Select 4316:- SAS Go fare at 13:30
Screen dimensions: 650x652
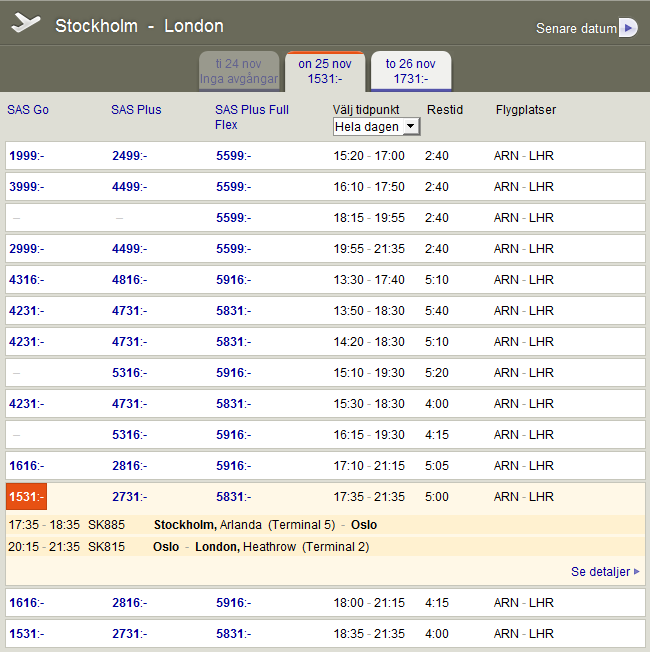click(26, 280)
